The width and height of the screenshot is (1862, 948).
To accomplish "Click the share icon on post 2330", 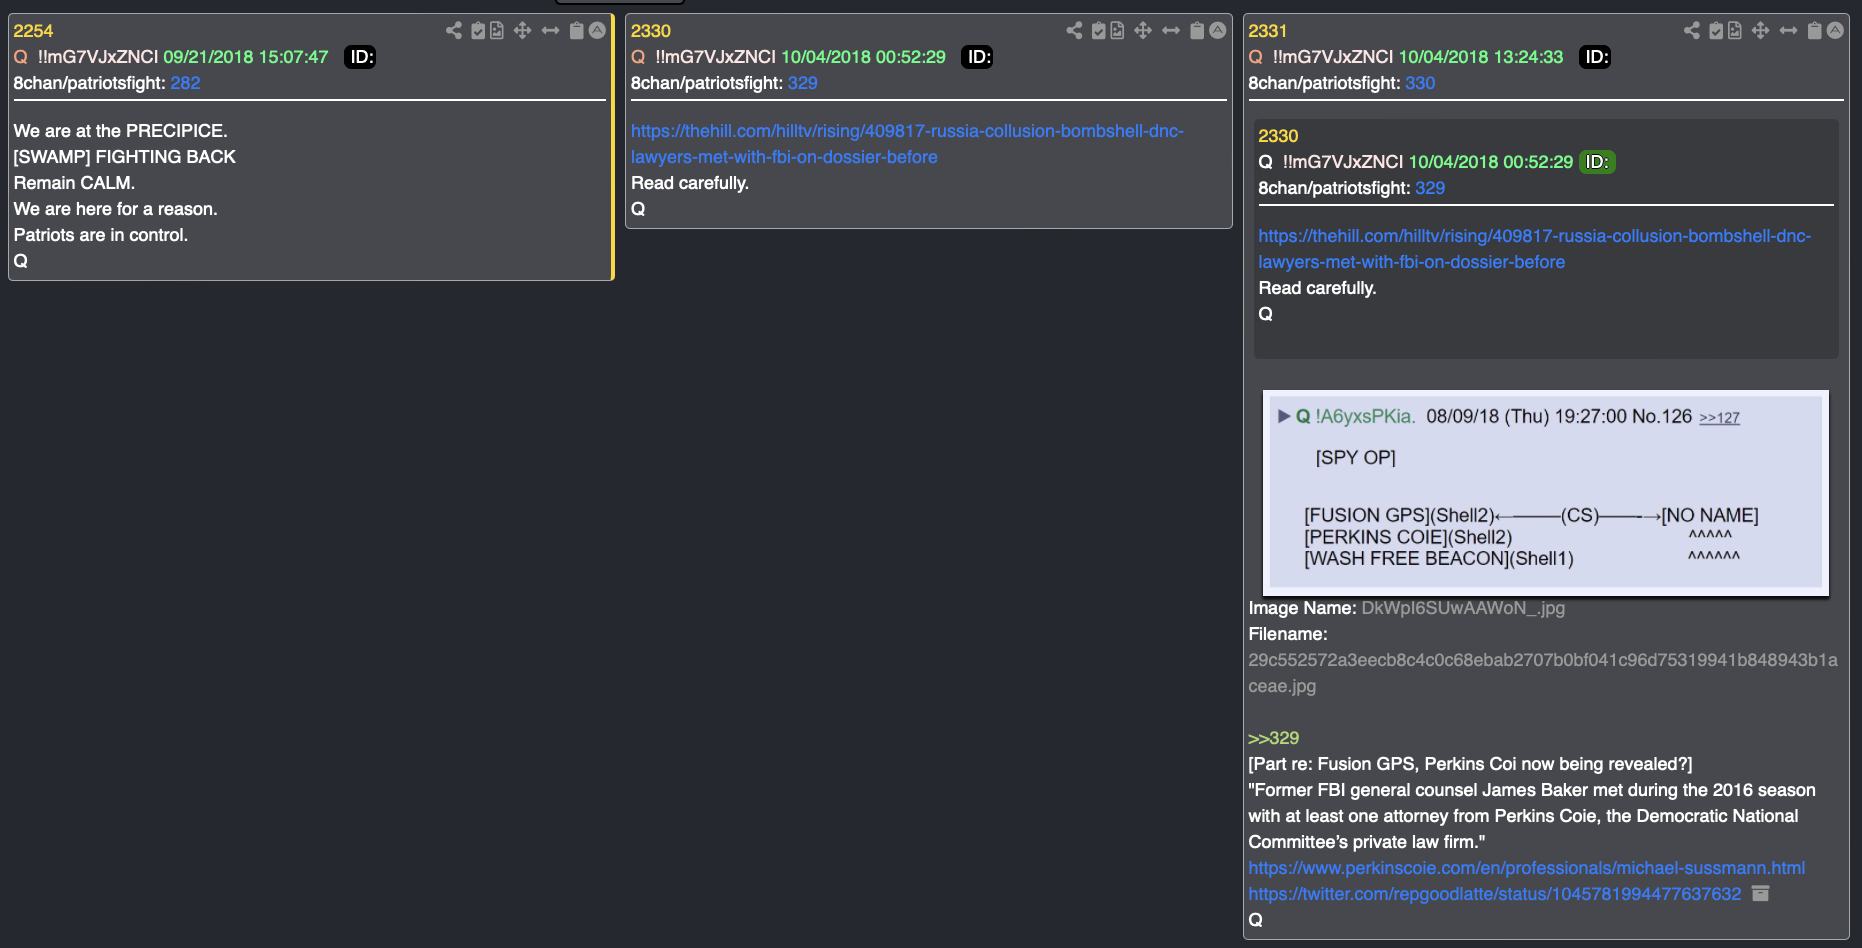I will [x=1074, y=30].
